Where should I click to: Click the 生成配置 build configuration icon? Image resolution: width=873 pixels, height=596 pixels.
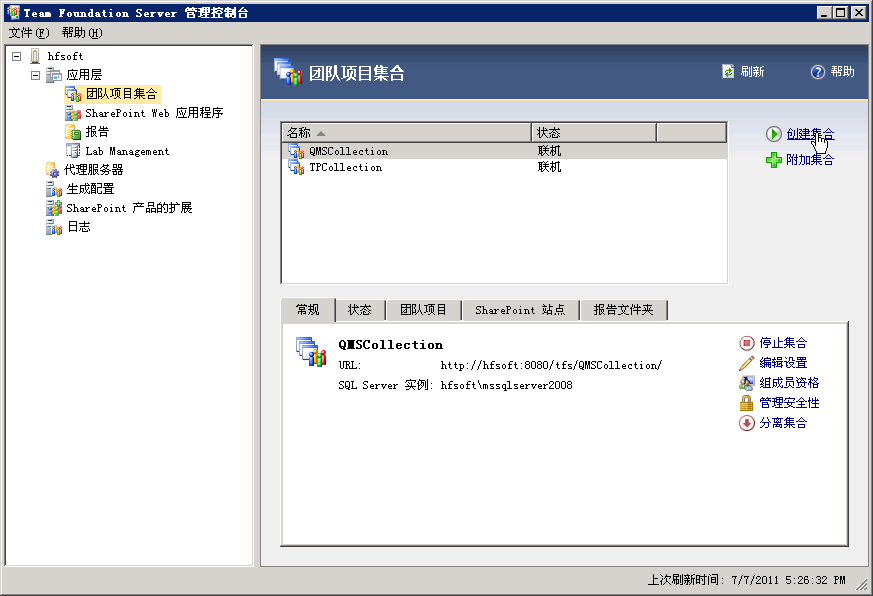[x=53, y=189]
